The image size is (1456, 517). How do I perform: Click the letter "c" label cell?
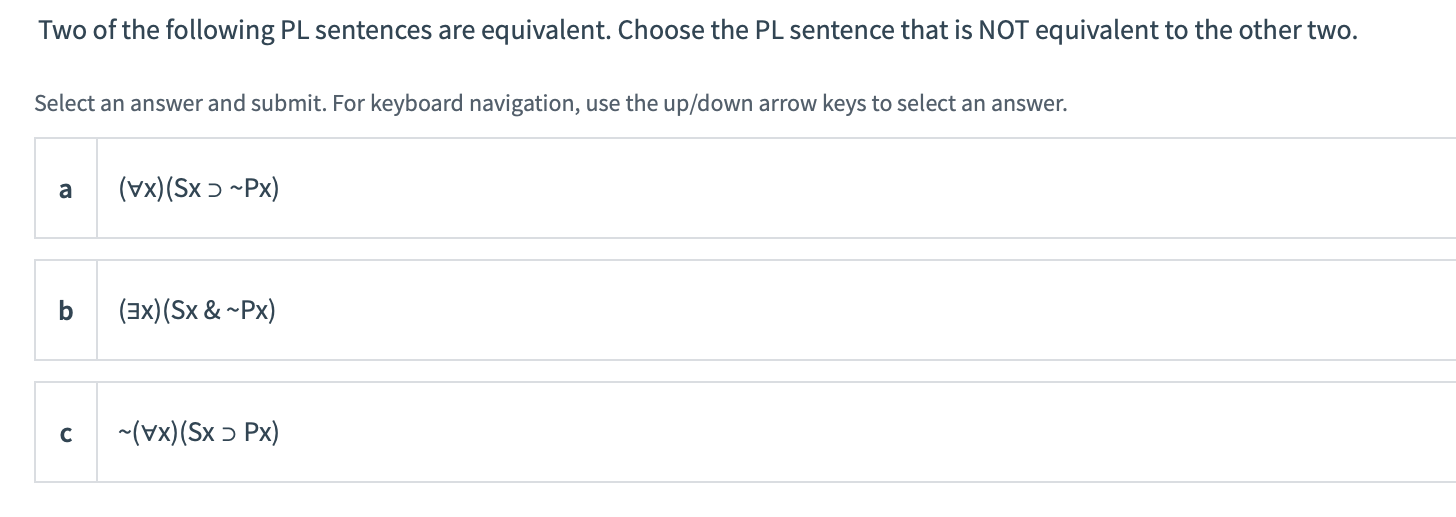click(66, 432)
